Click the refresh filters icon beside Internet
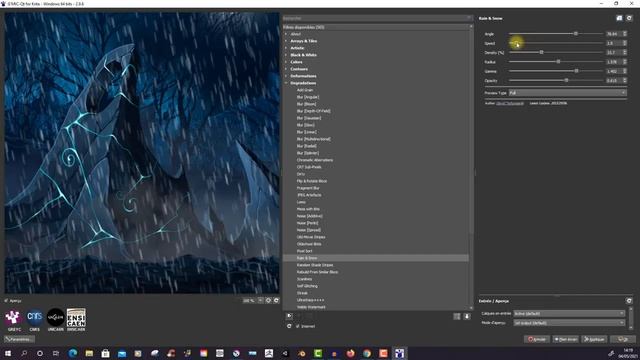This screenshot has width=640, height=360. (289, 326)
